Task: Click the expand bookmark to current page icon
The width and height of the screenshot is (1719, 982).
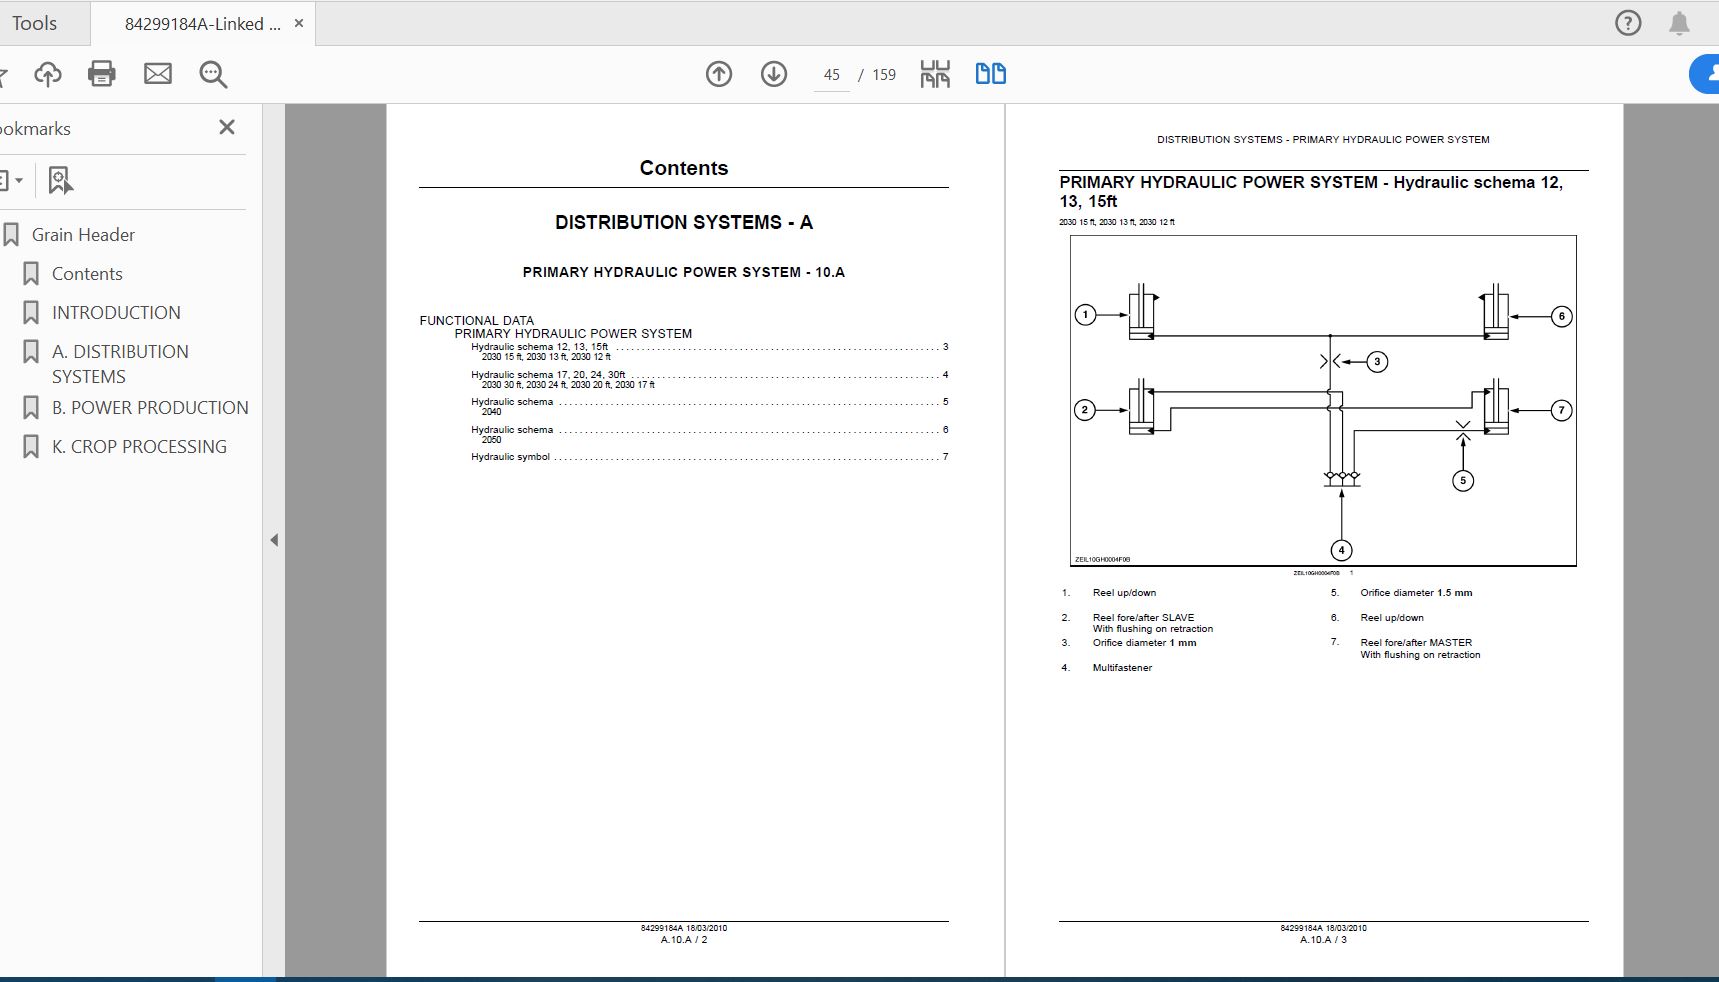Action: (x=60, y=180)
